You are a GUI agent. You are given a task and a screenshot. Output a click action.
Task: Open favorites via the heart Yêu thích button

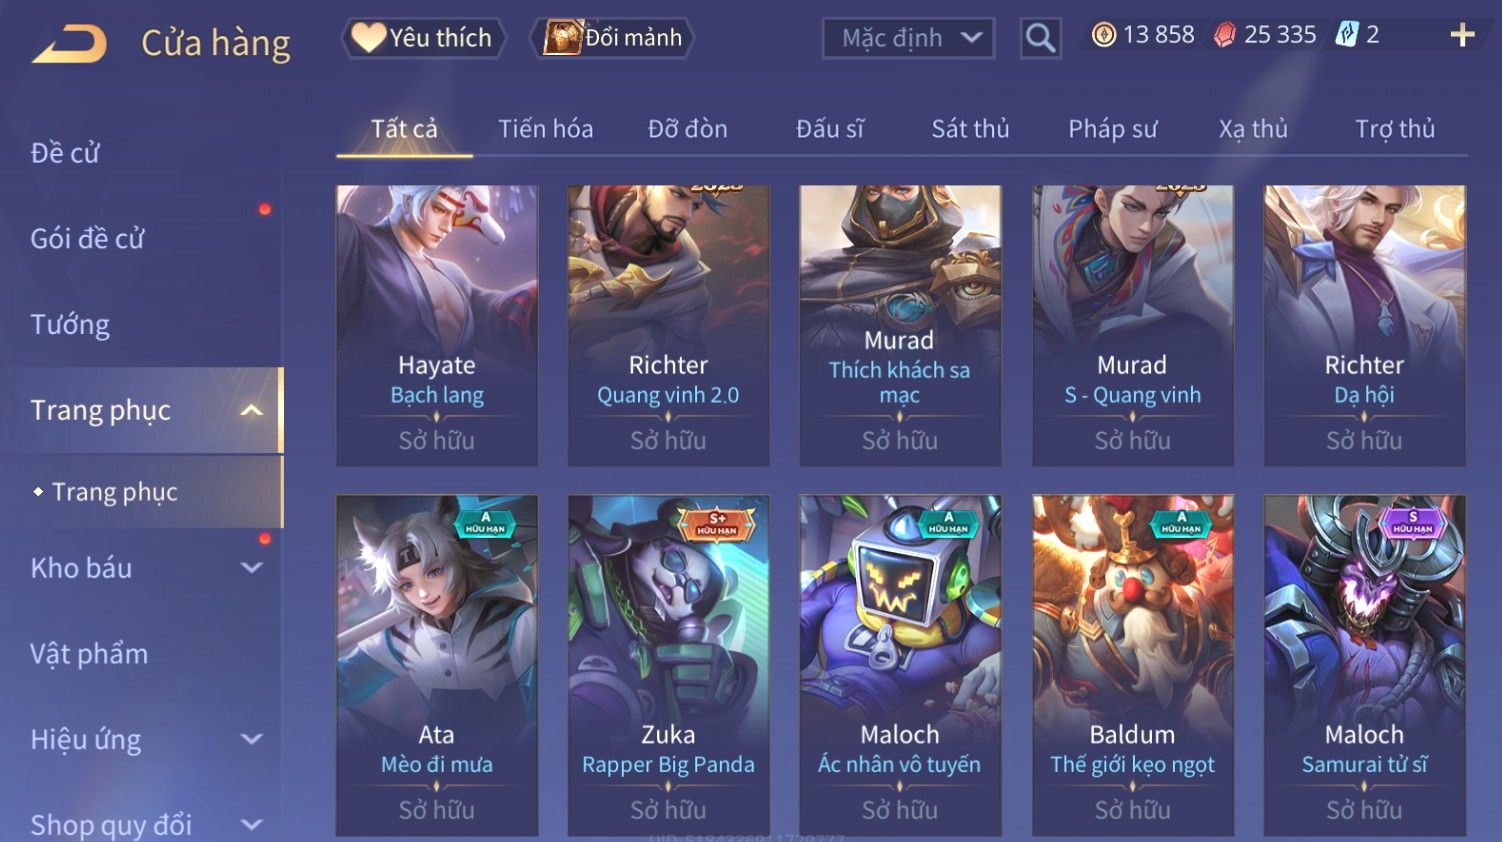pos(424,38)
